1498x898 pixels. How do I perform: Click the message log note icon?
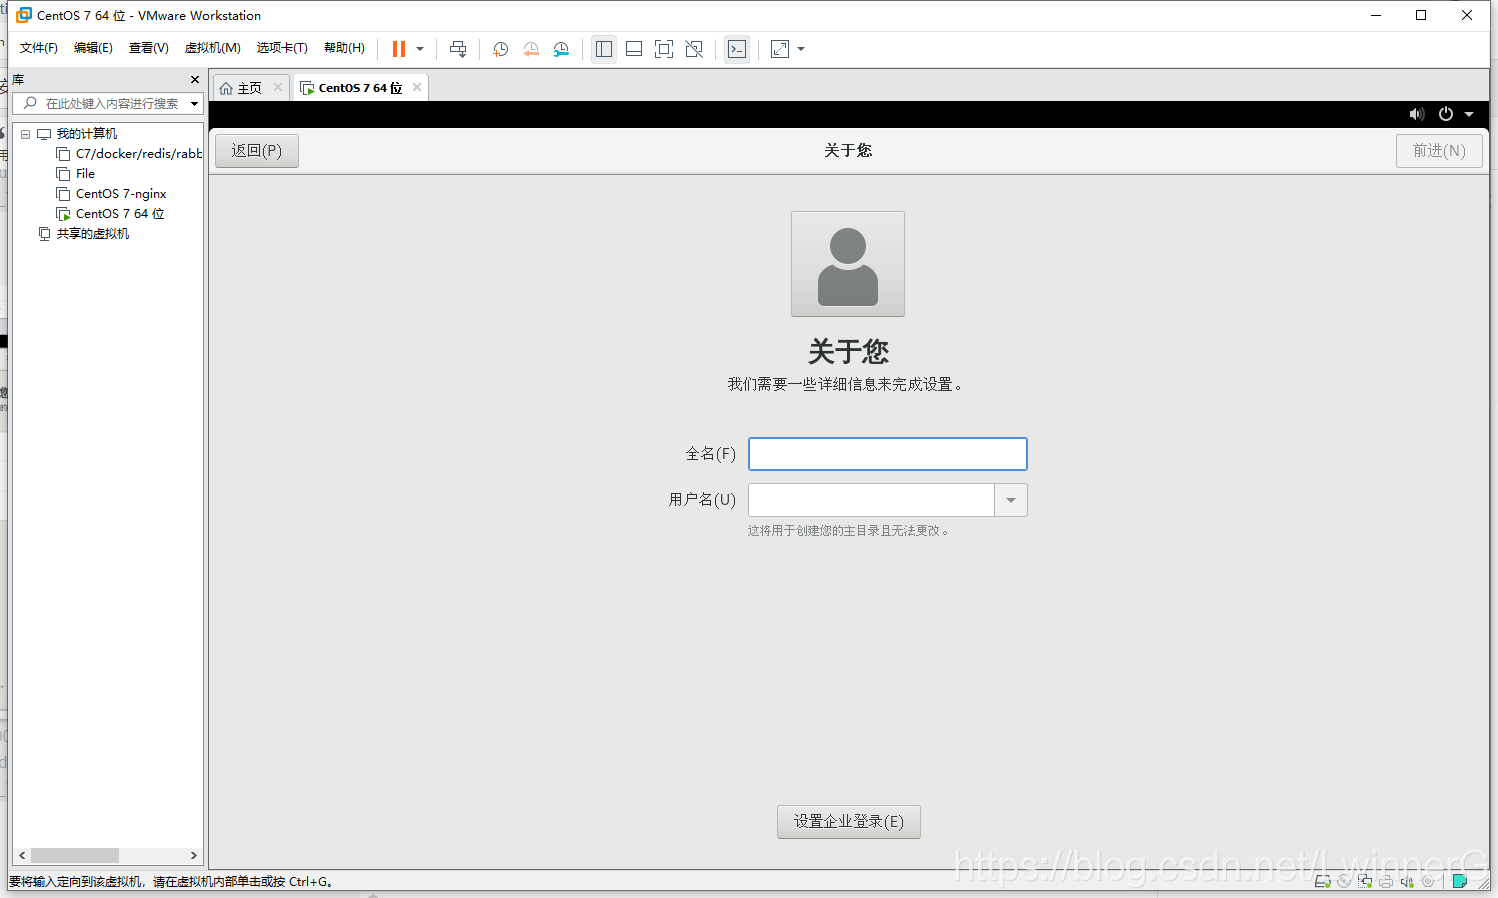point(1460,882)
